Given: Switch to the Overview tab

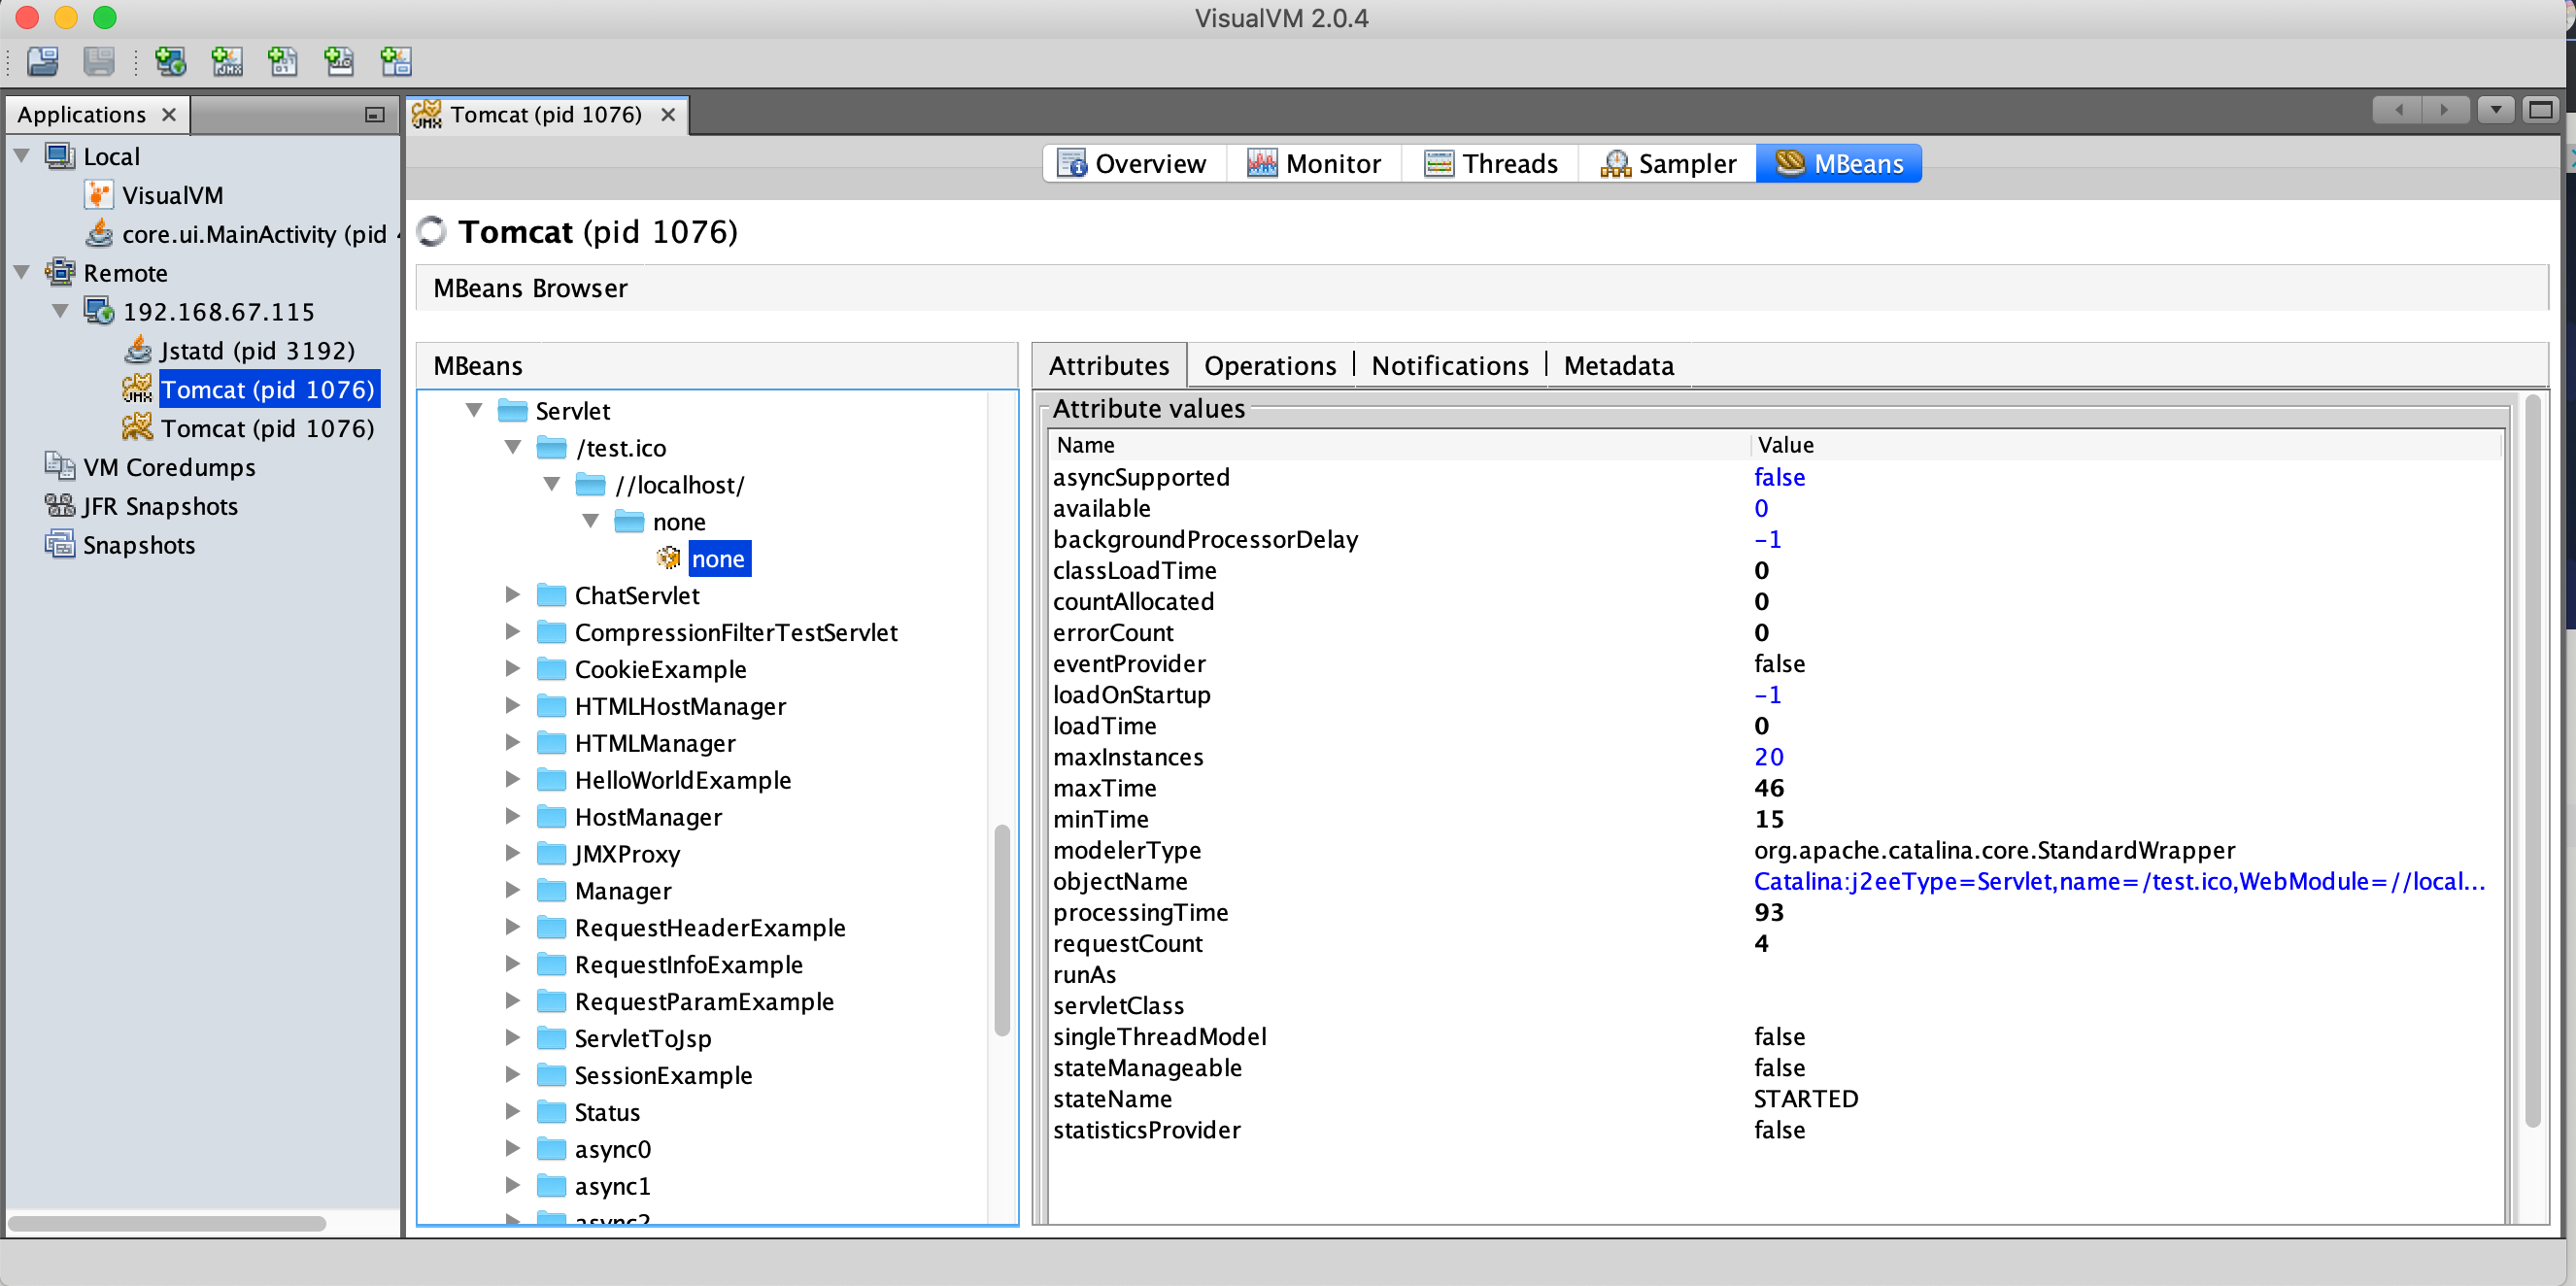Looking at the screenshot, I should click(1133, 163).
